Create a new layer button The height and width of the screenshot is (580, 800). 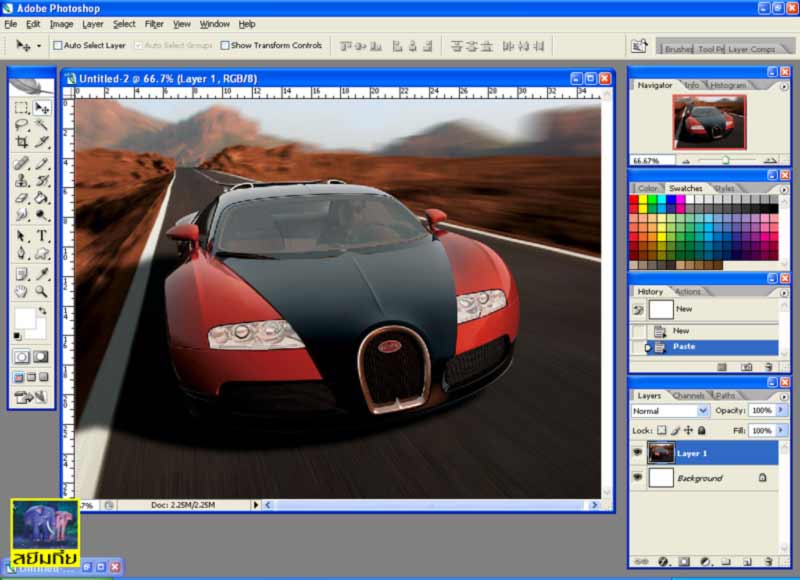pyautogui.click(x=747, y=562)
